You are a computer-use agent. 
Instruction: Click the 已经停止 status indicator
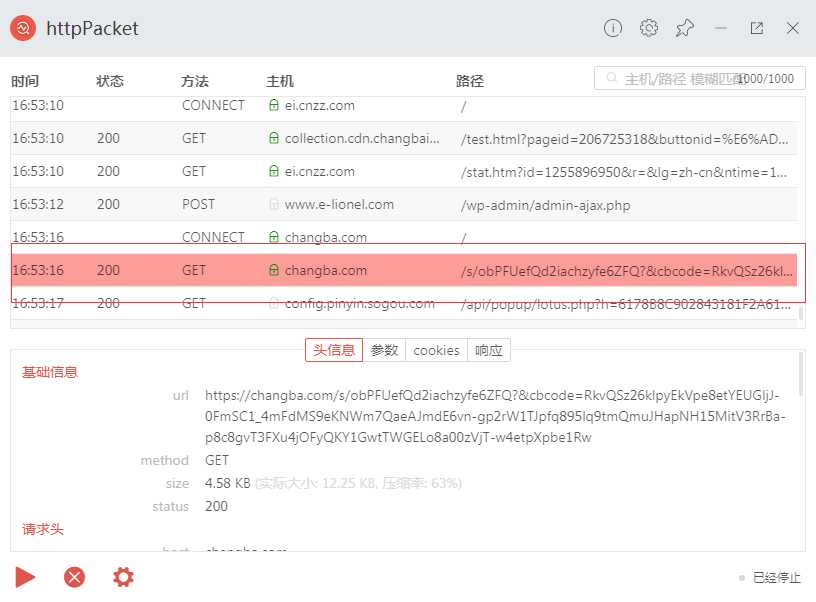click(771, 578)
